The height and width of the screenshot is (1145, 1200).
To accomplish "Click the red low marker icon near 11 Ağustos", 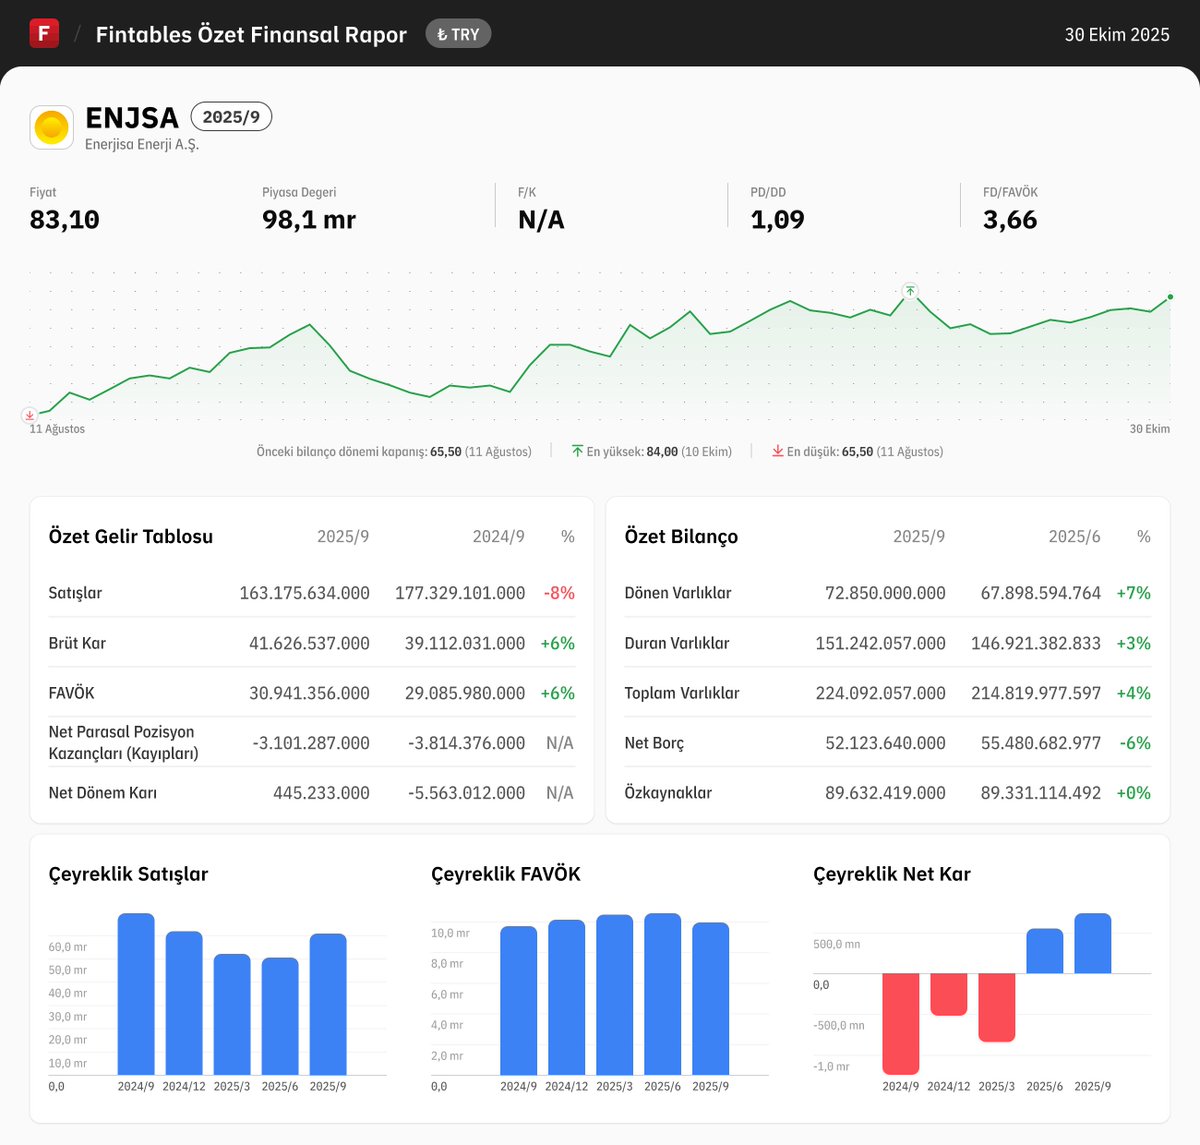I will 30,415.
